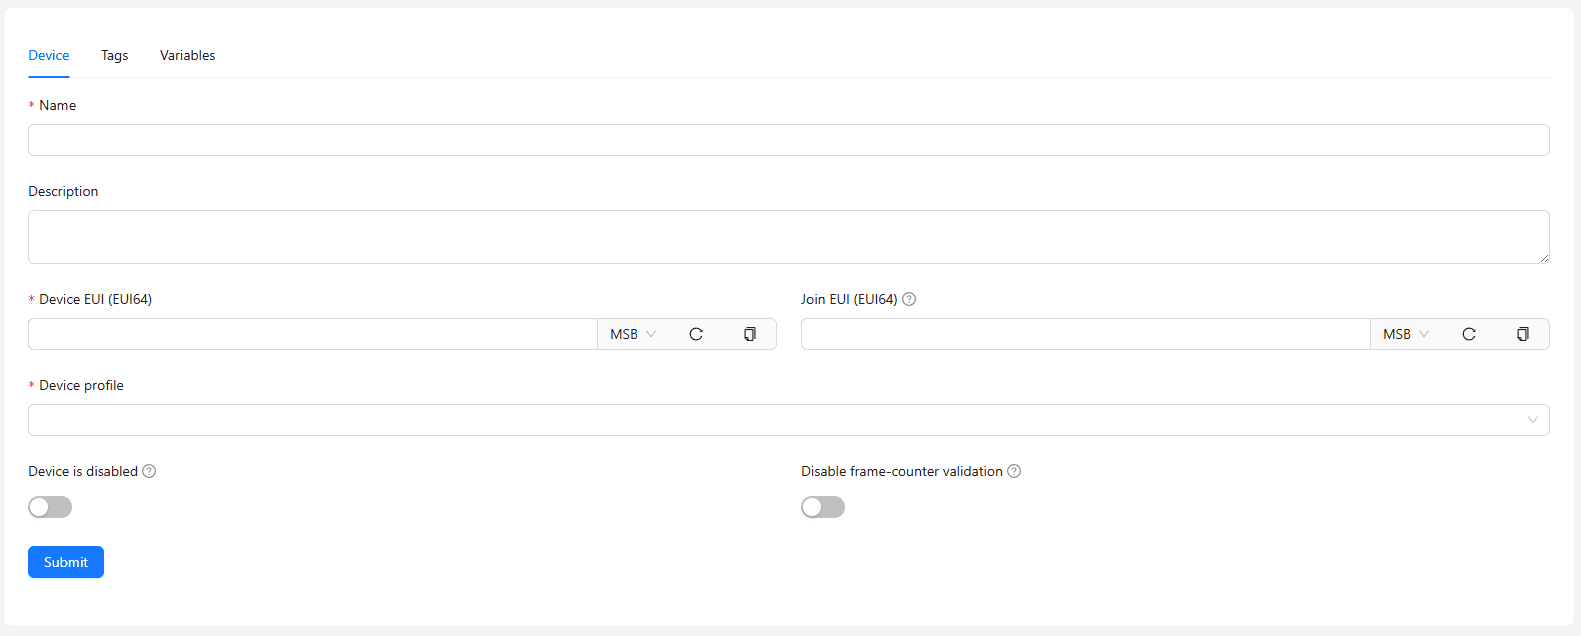Switch to the Tags tab
The image size is (1581, 636).
pos(114,55)
